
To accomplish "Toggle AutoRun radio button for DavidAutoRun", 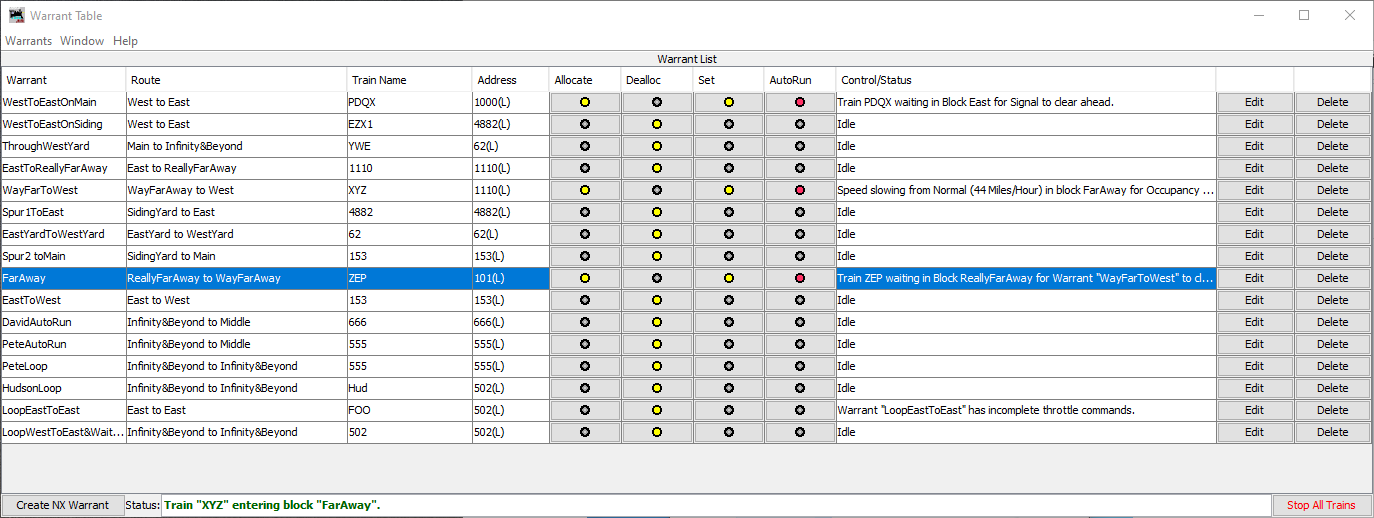I will 800,322.
